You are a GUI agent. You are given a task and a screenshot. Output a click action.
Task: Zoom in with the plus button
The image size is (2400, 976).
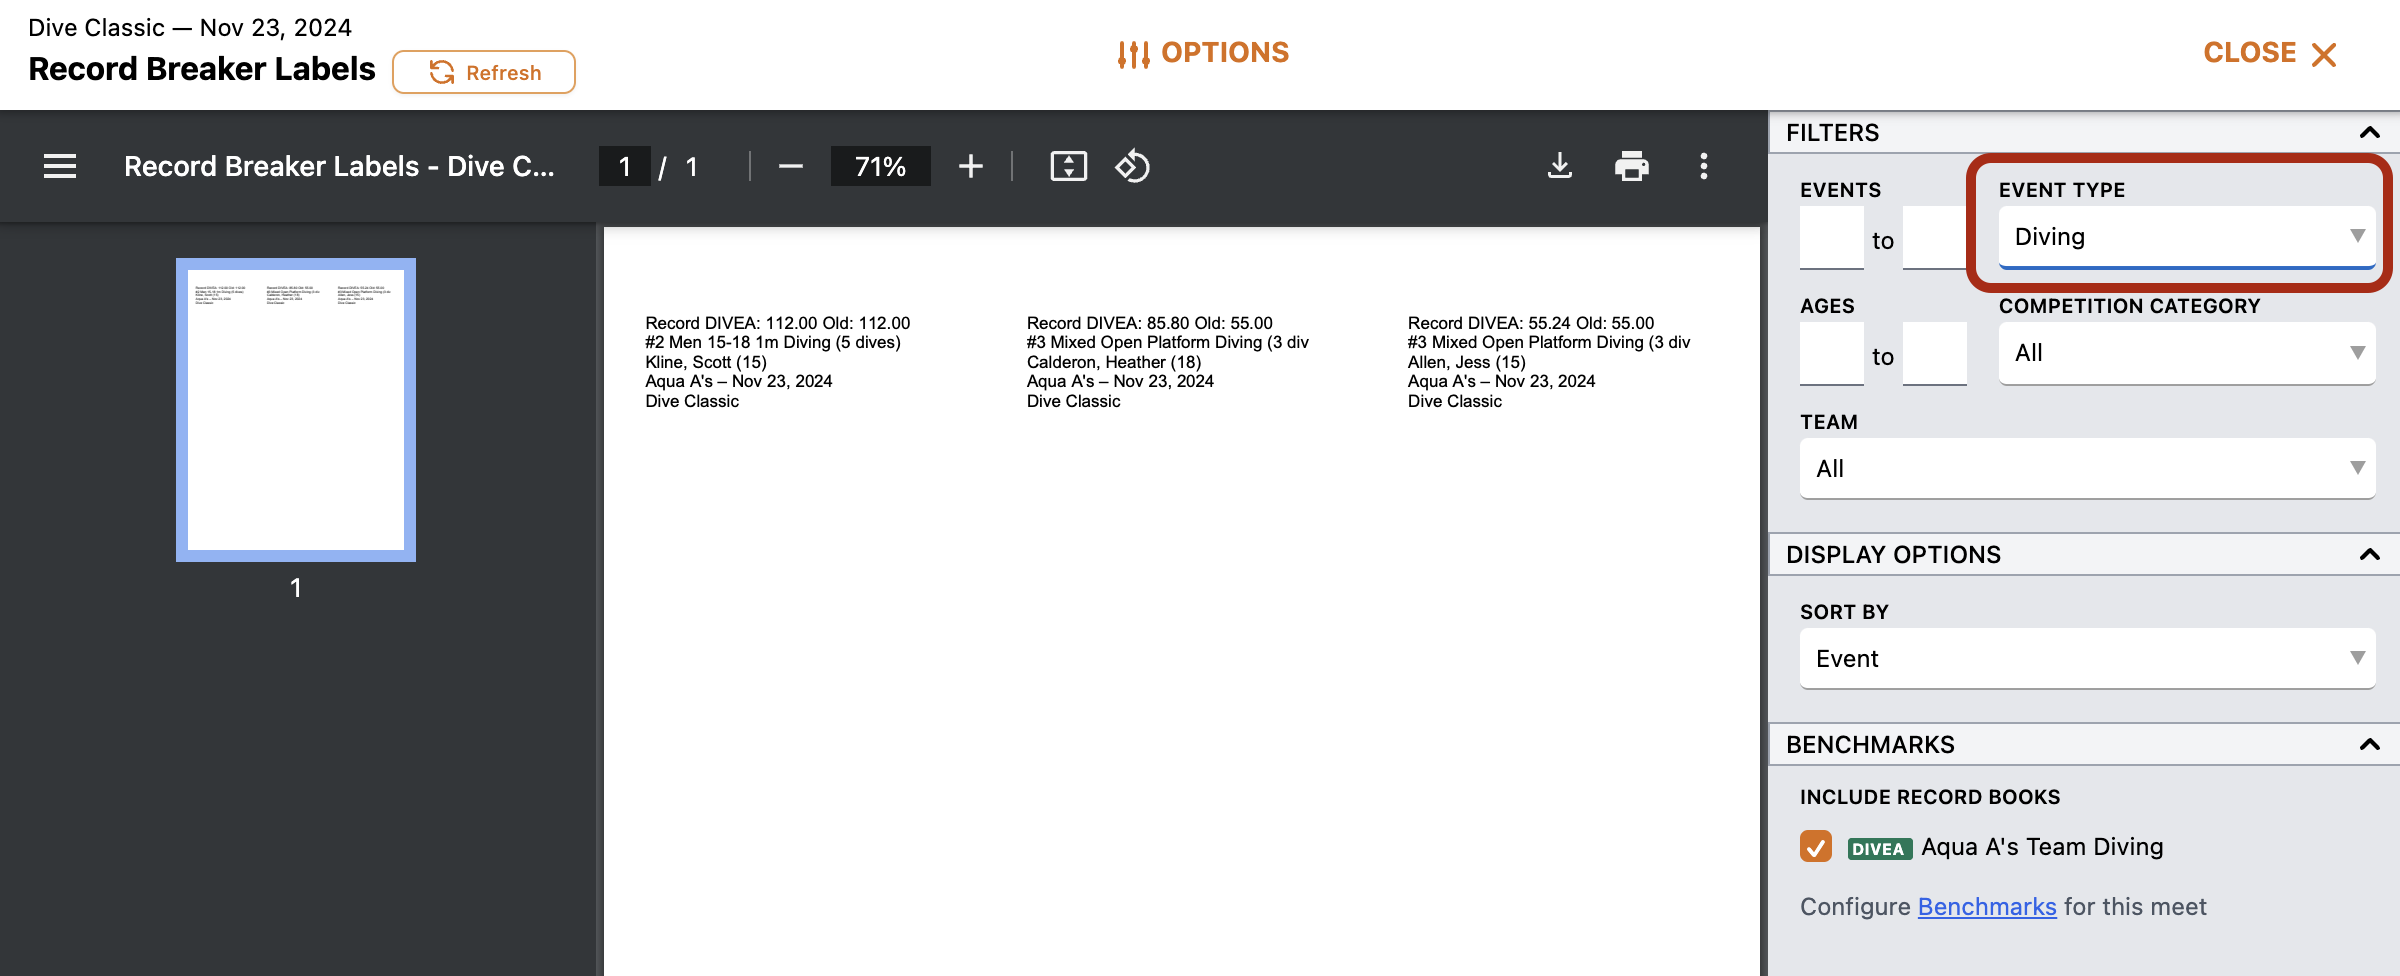pyautogui.click(x=970, y=166)
